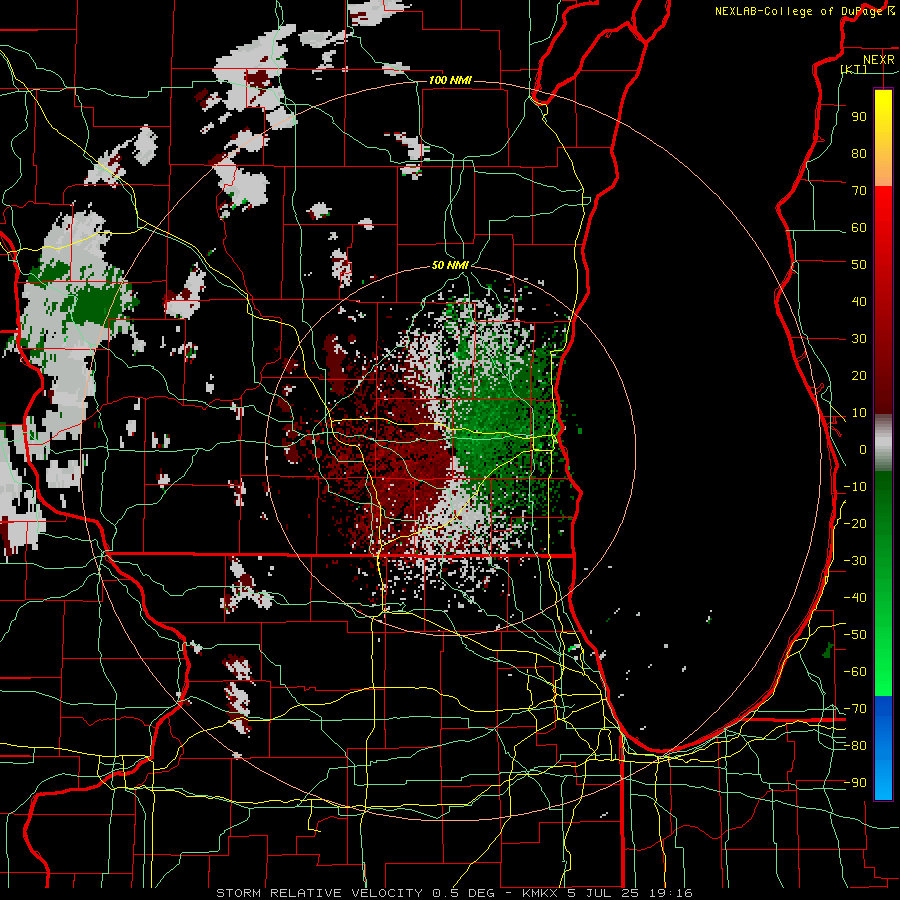Screen dimensions: 900x900
Task: Click the "-30" value on velocity scale
Action: click(x=855, y=561)
